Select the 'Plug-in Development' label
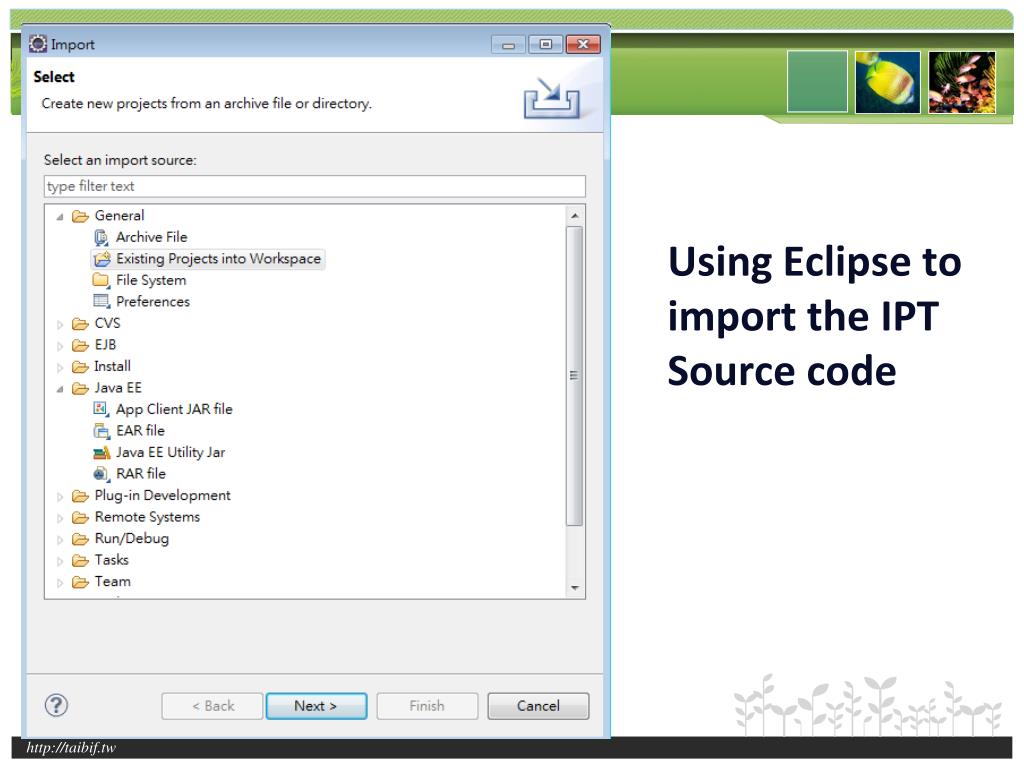Screen dimensions: 1024x768 (163, 496)
